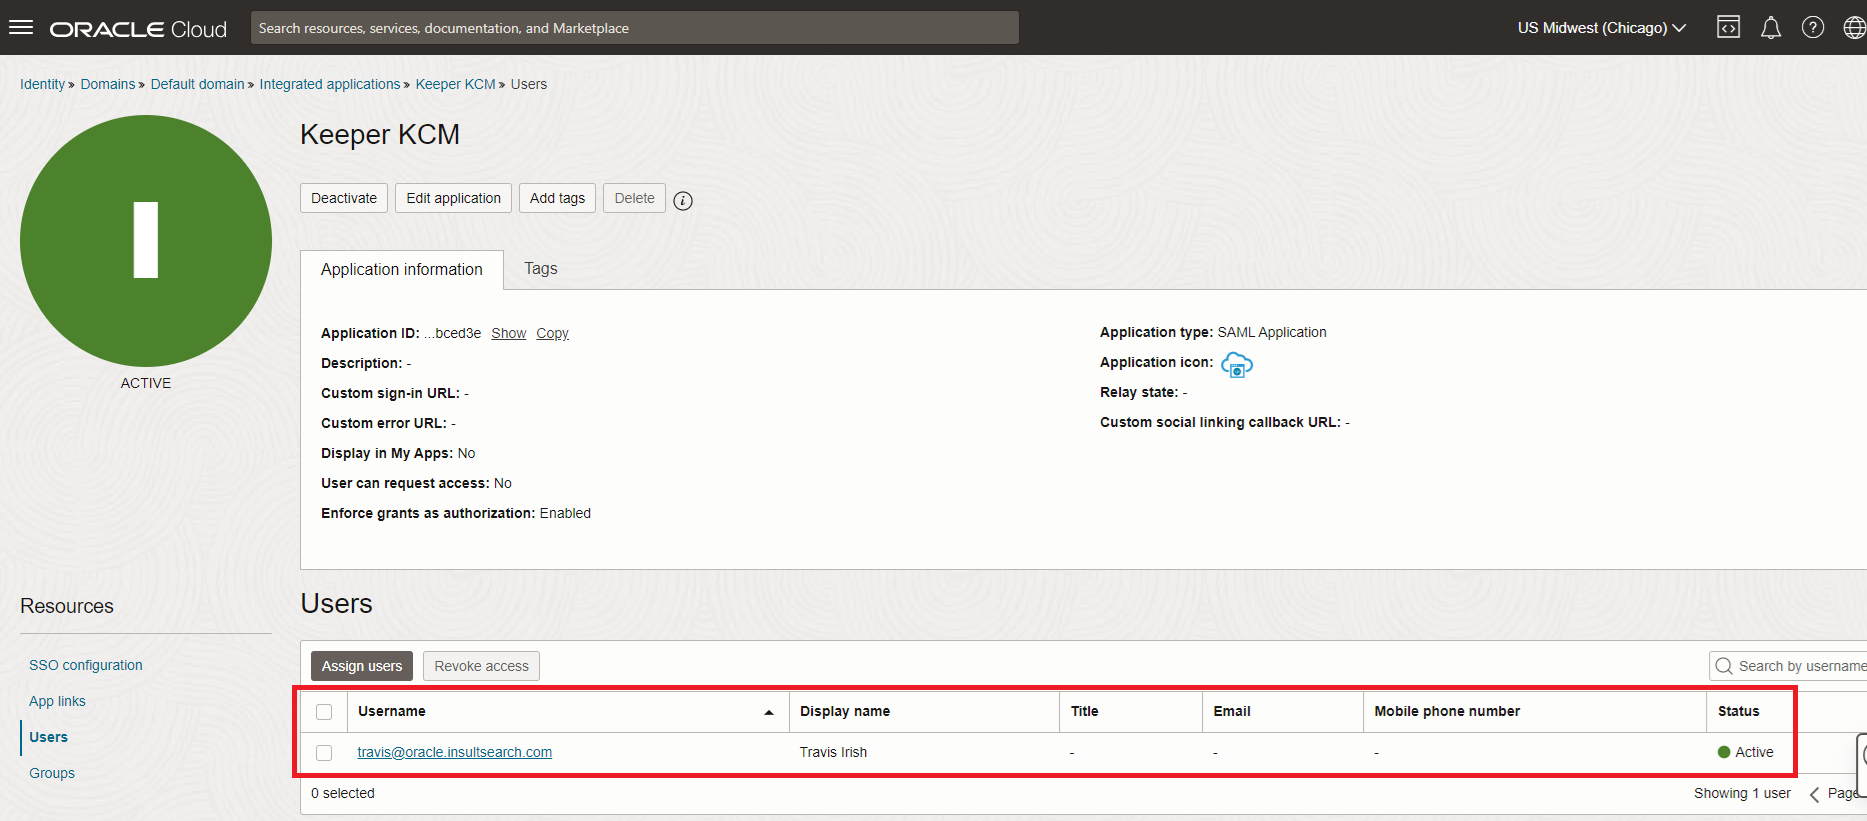This screenshot has width=1867, height=821.
Task: Sort the table by Username column arrow
Action: click(768, 712)
